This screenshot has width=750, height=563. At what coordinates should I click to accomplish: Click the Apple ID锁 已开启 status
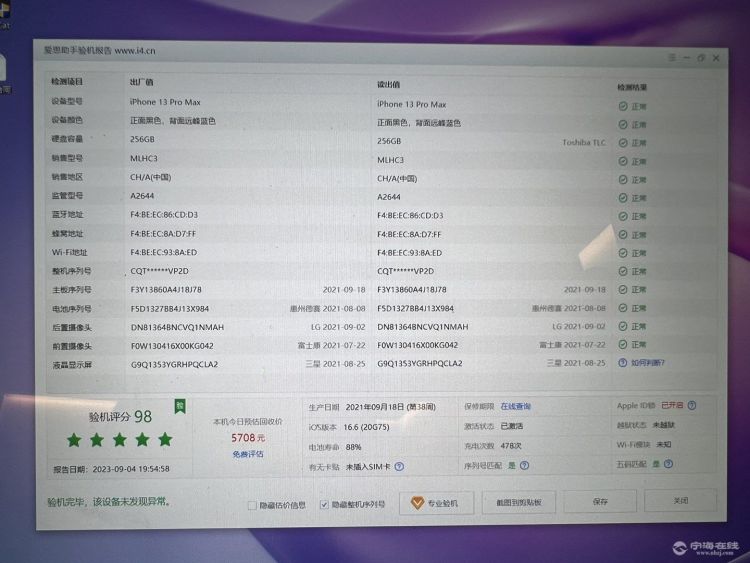click(x=650, y=405)
